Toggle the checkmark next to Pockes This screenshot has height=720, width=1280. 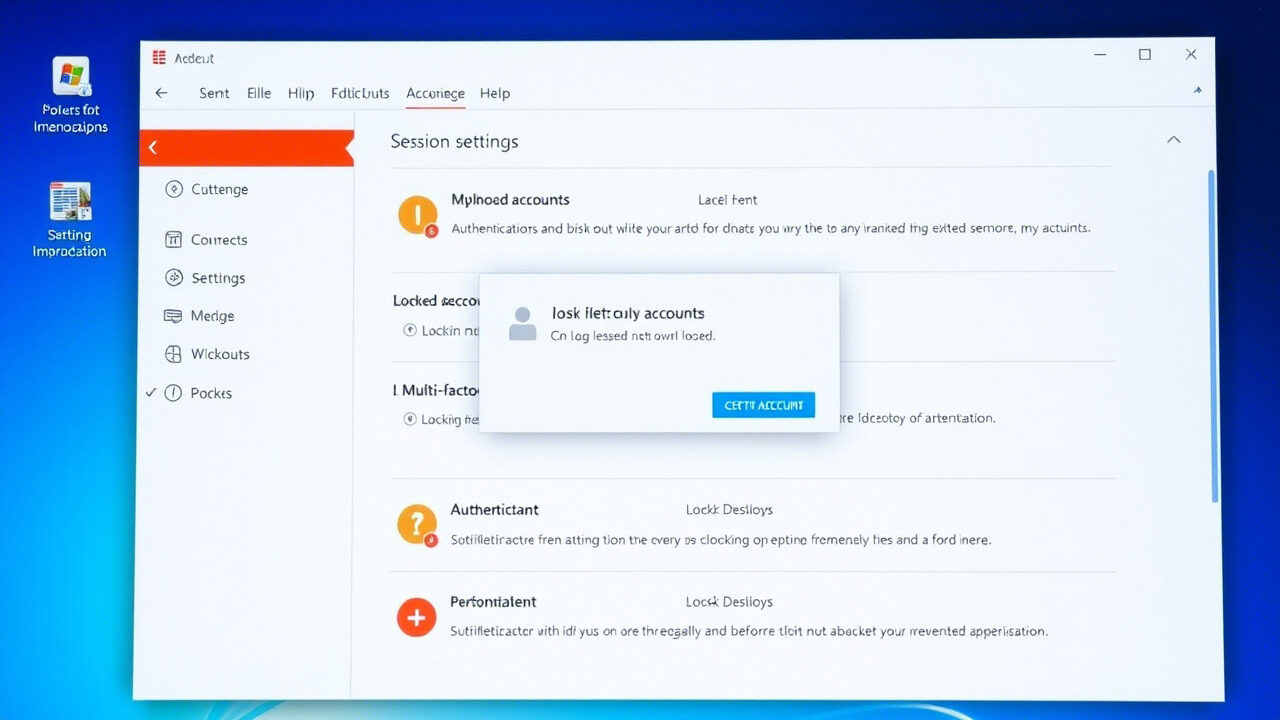pos(153,392)
